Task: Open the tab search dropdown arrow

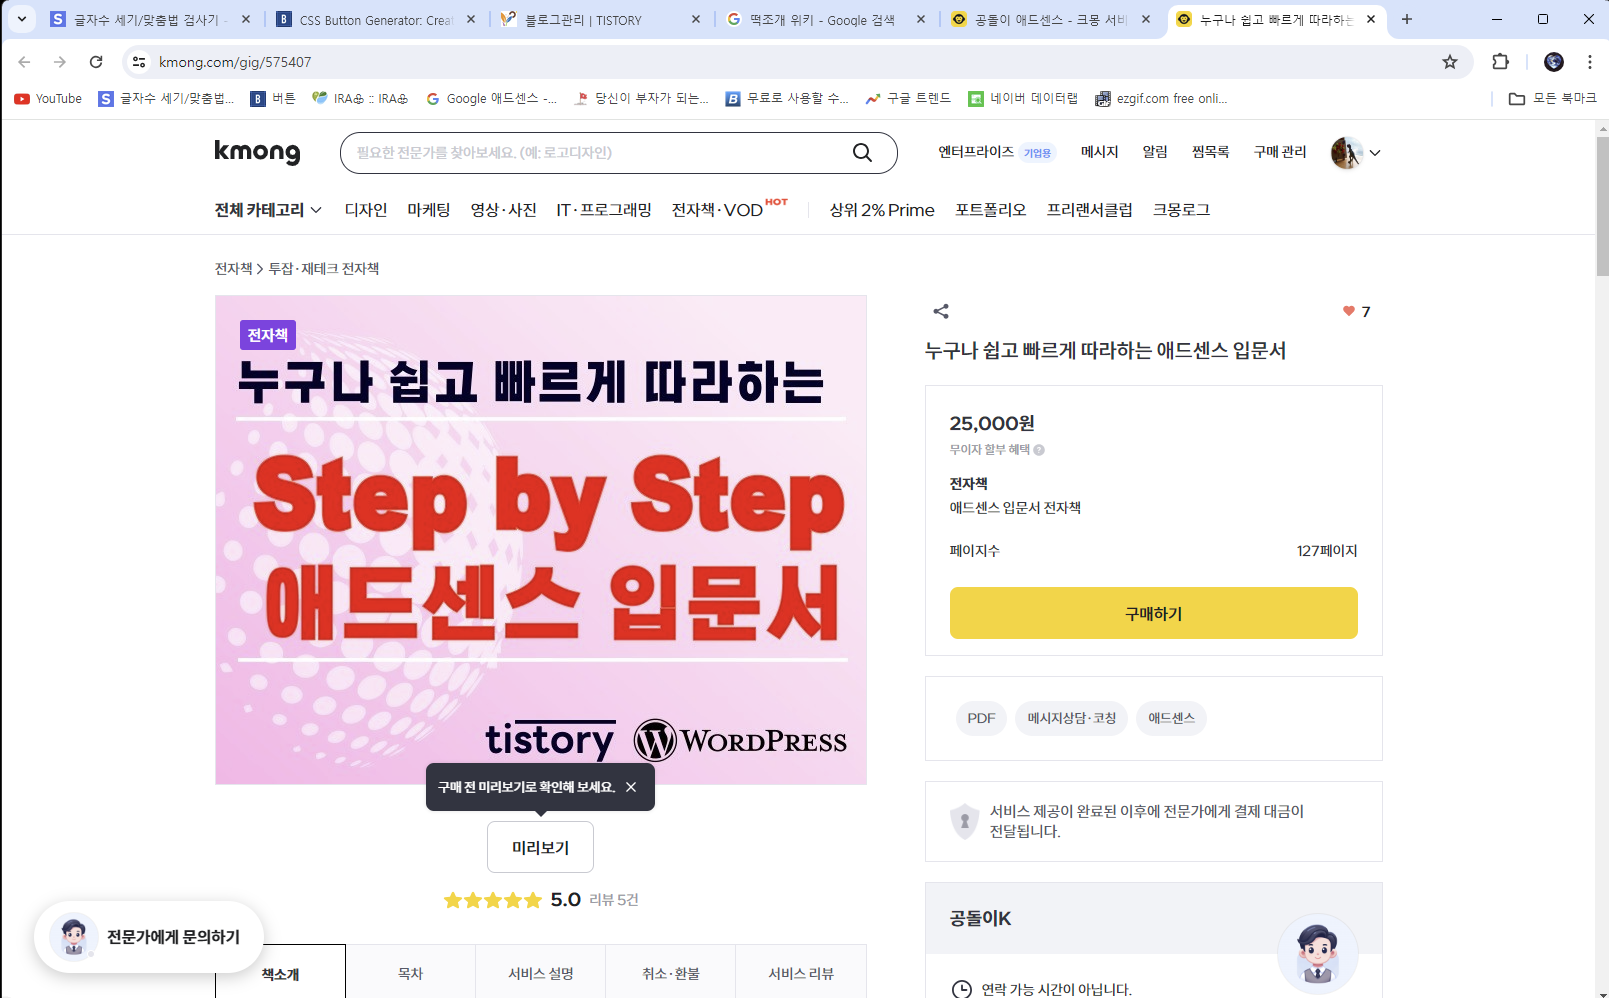Action: [x=21, y=19]
